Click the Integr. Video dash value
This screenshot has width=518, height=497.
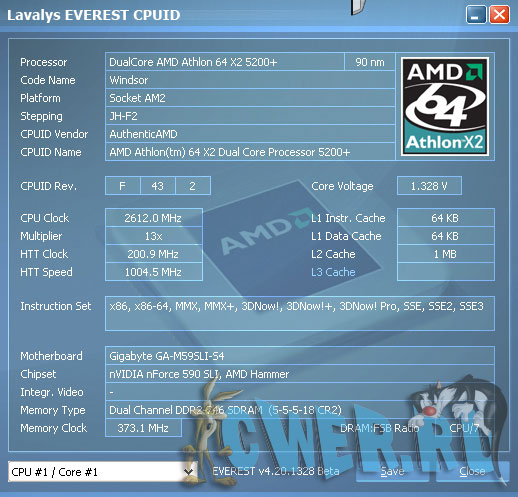tap(300, 392)
